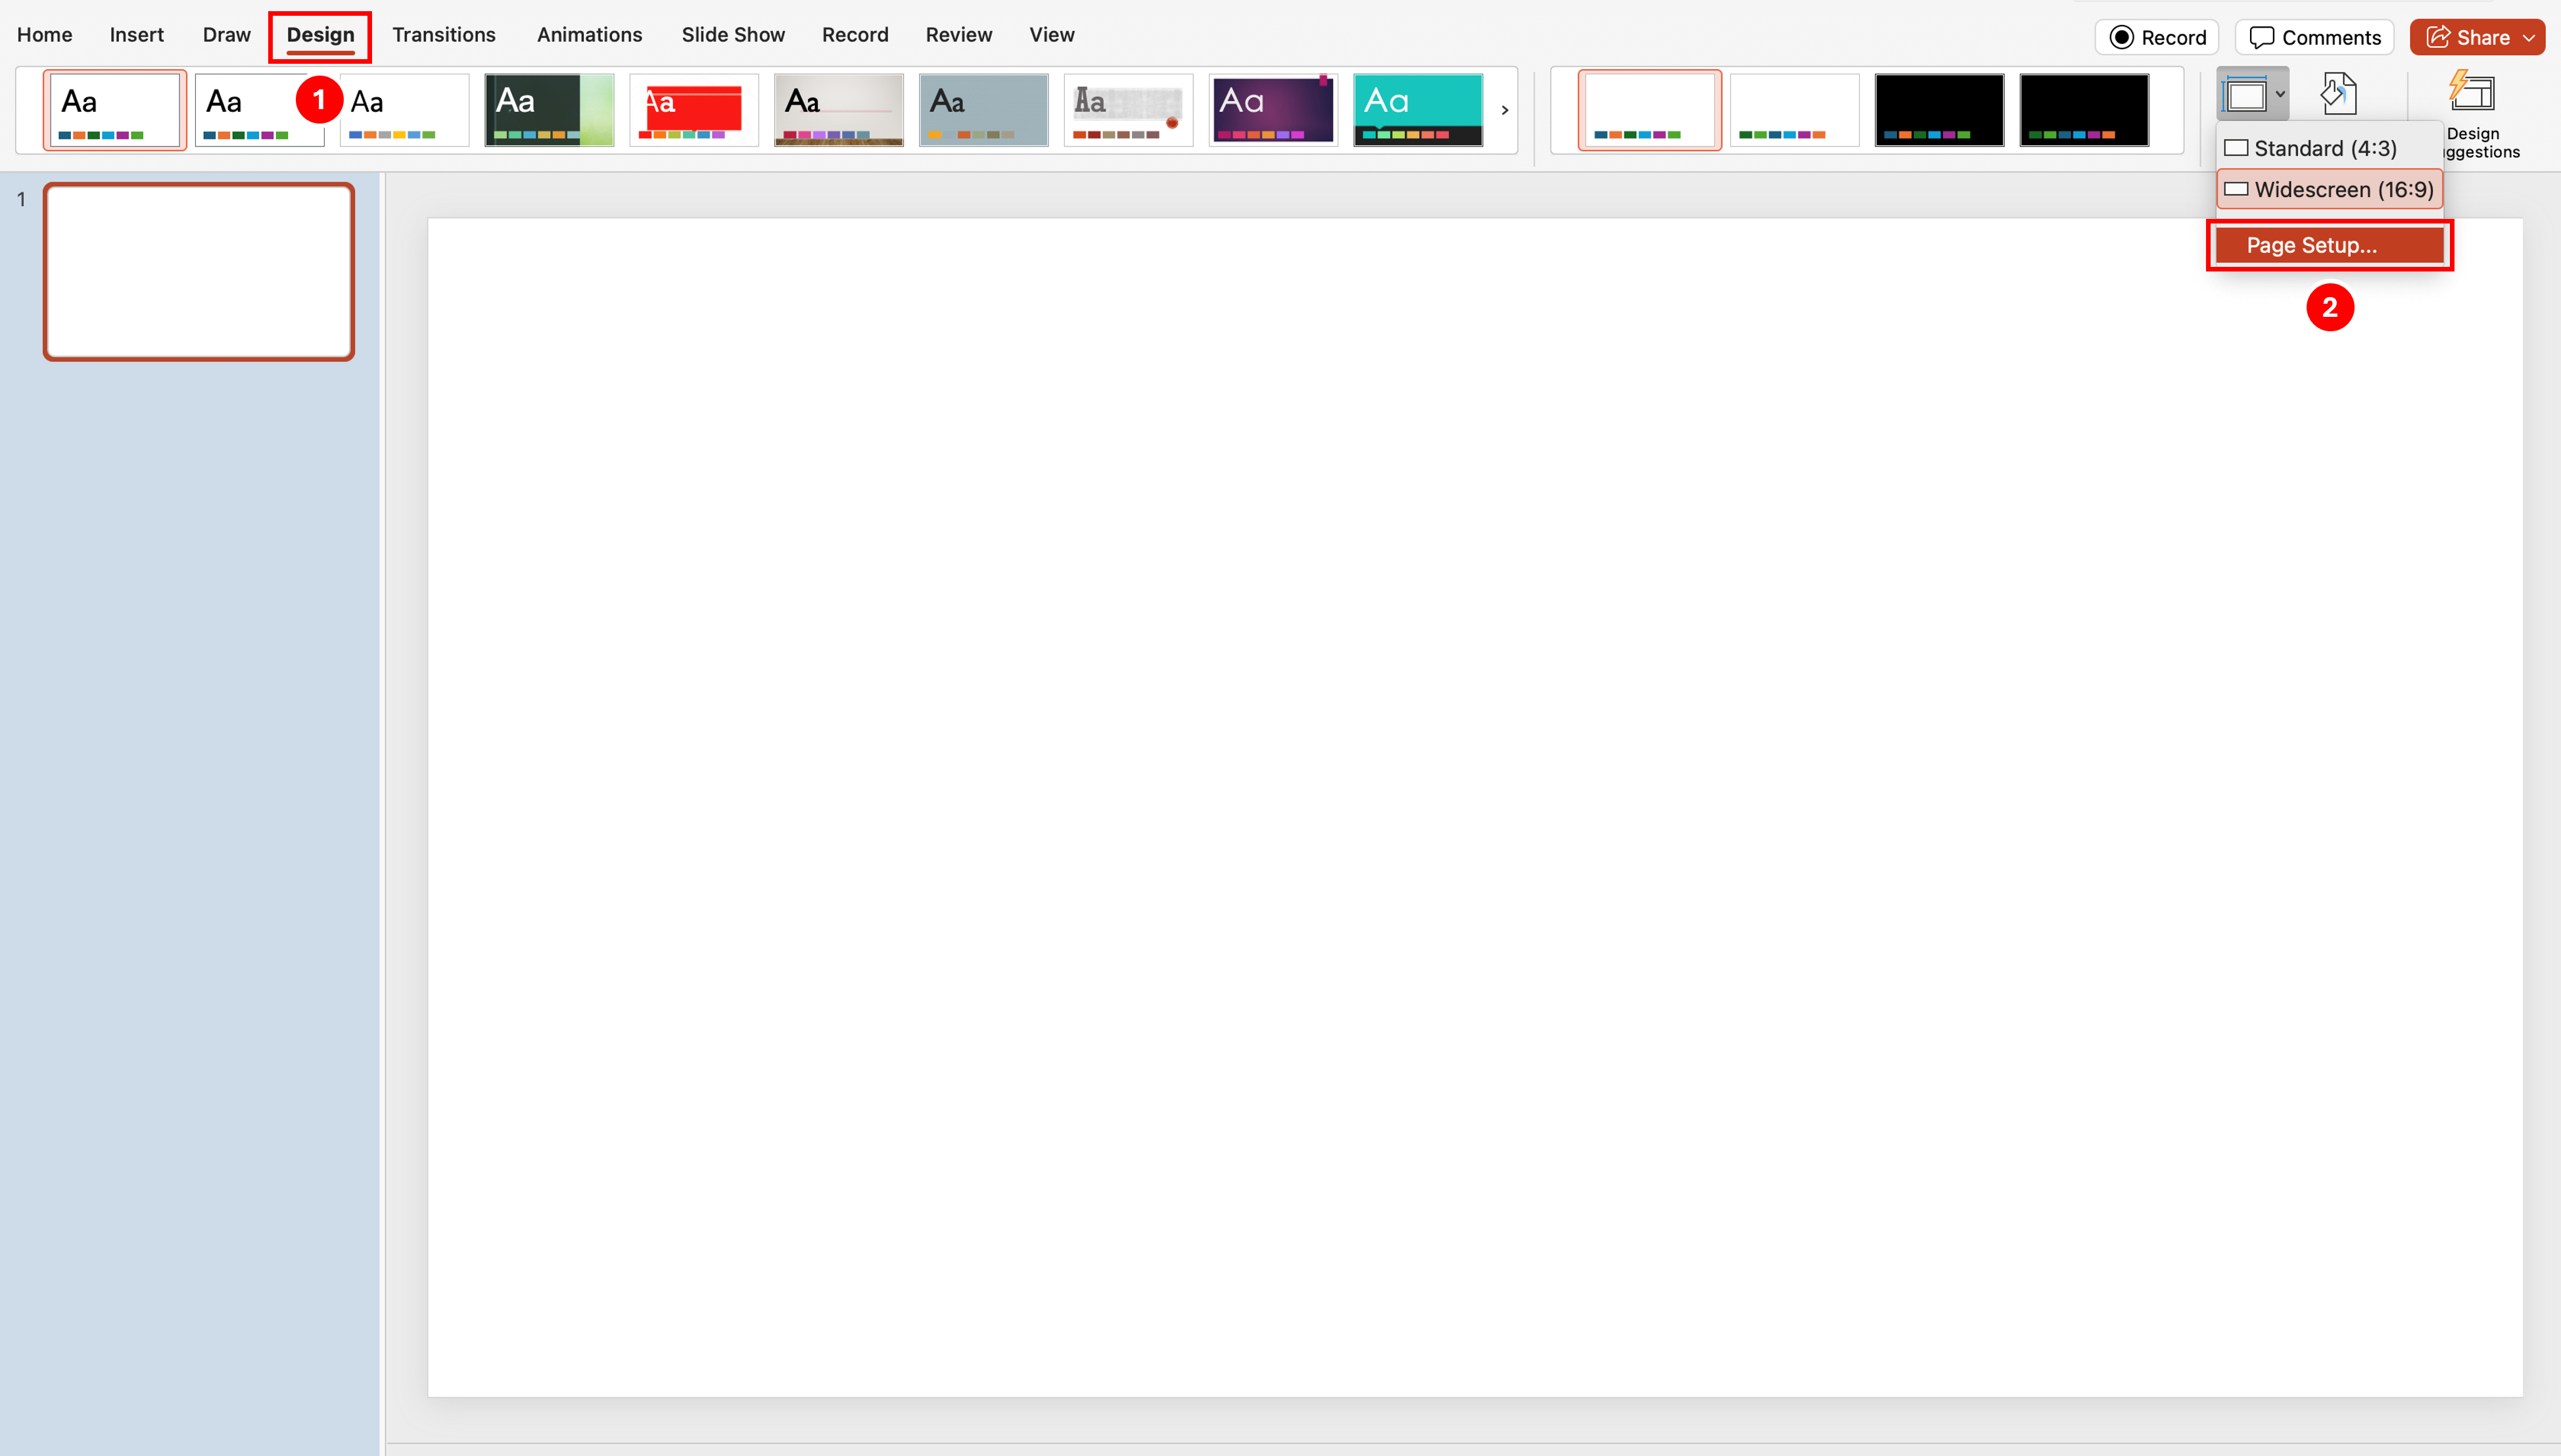
Task: Switch to the Animations tab
Action: (589, 35)
